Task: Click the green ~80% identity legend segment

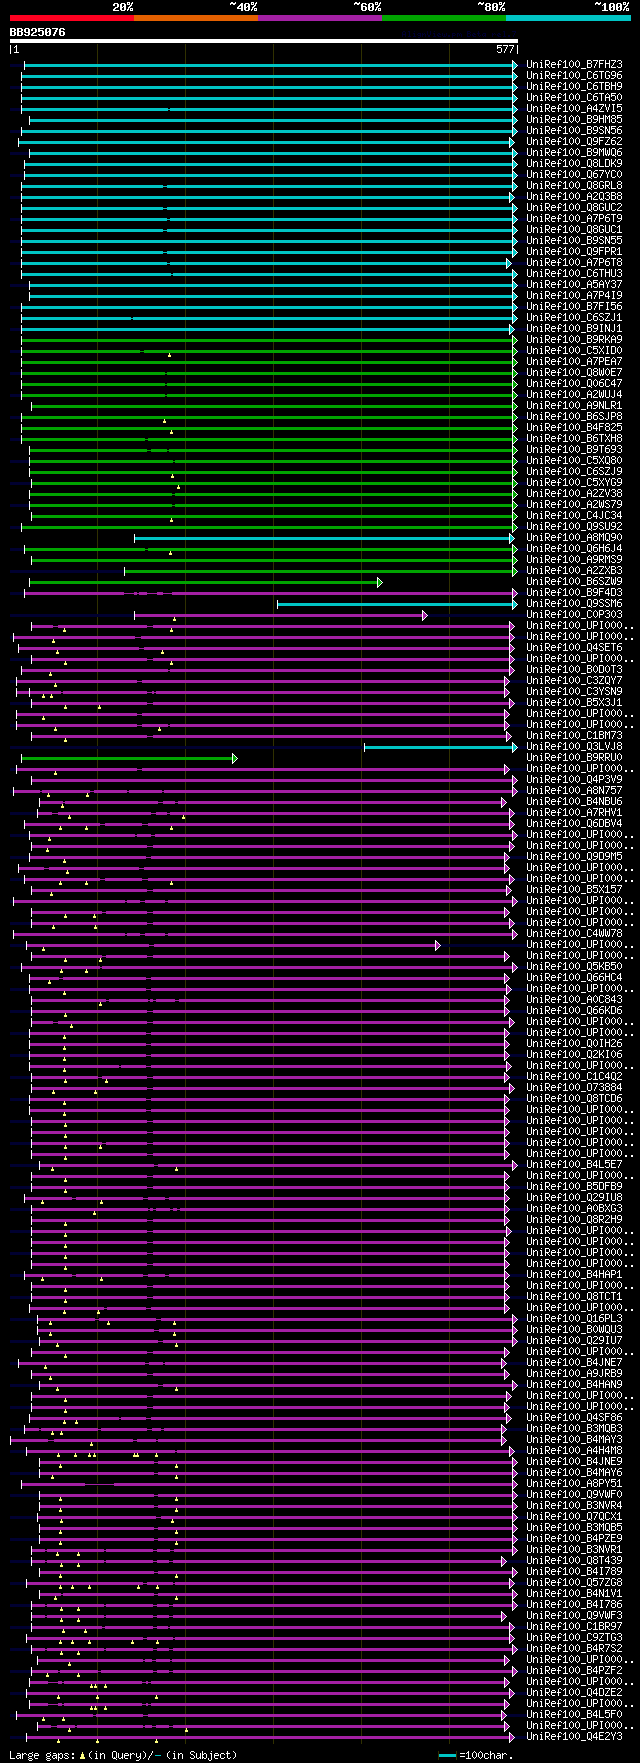Action: [x=444, y=18]
